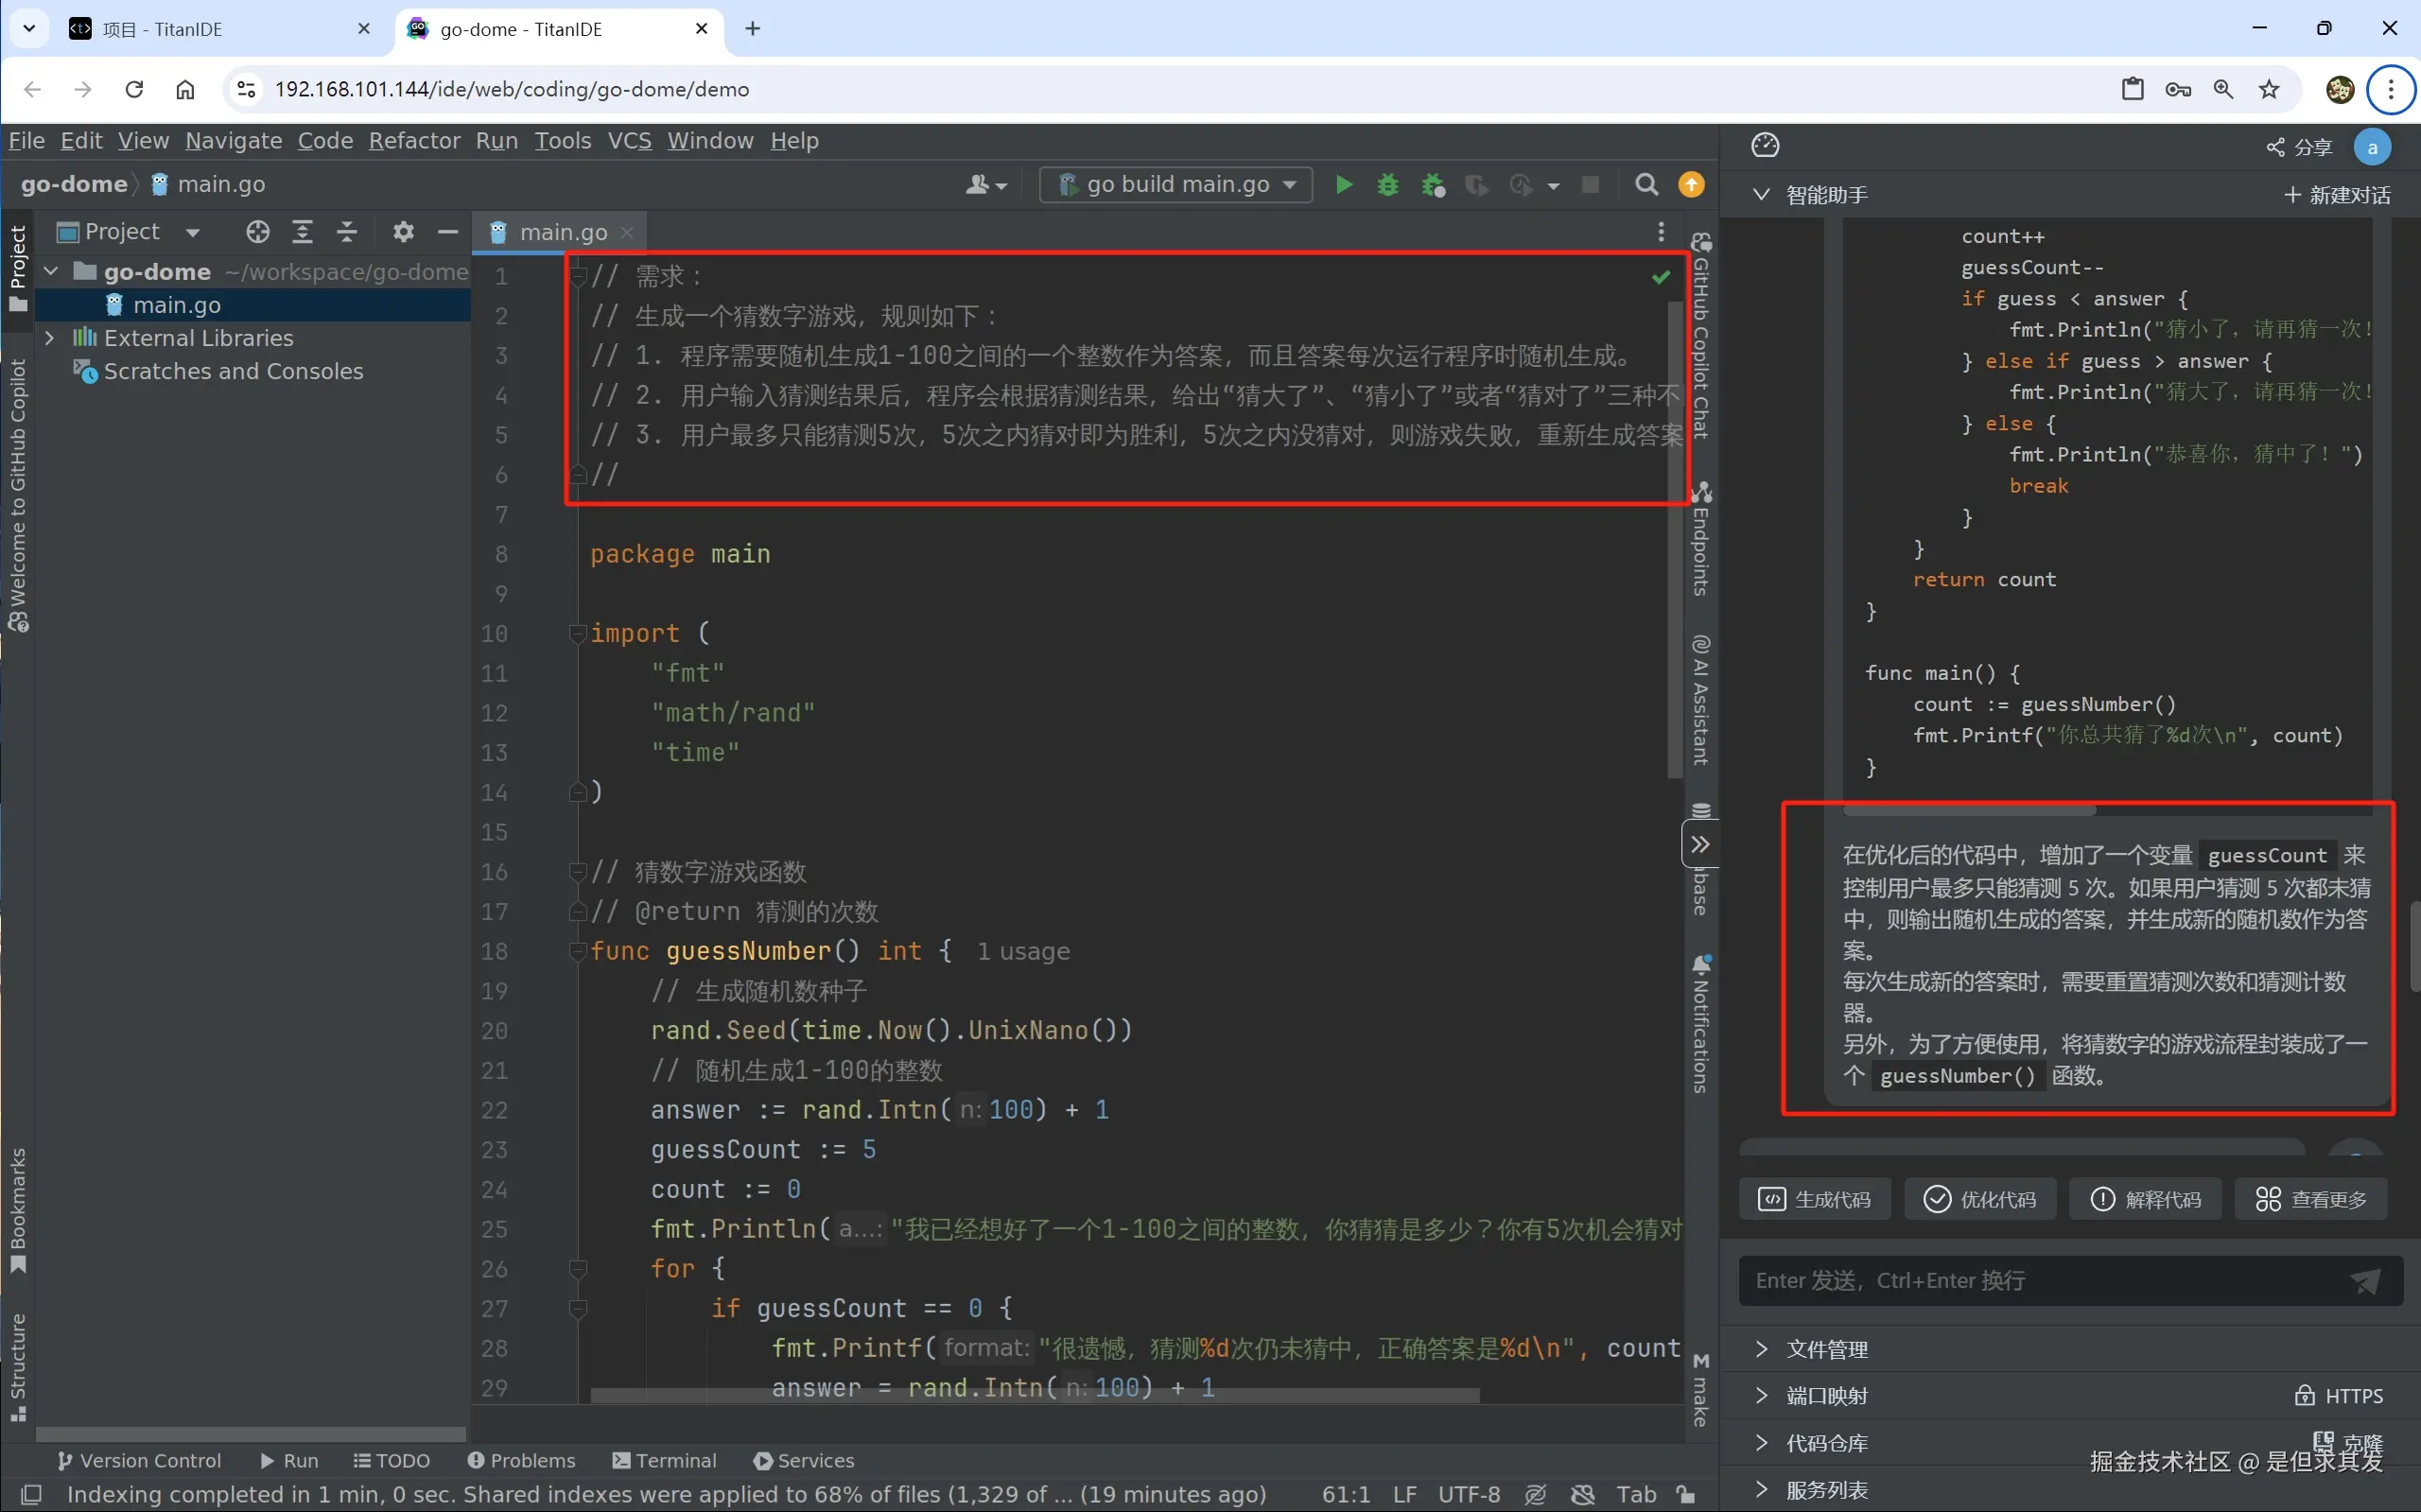
Task: Expand the 文件管理 section
Action: tap(1826, 1349)
